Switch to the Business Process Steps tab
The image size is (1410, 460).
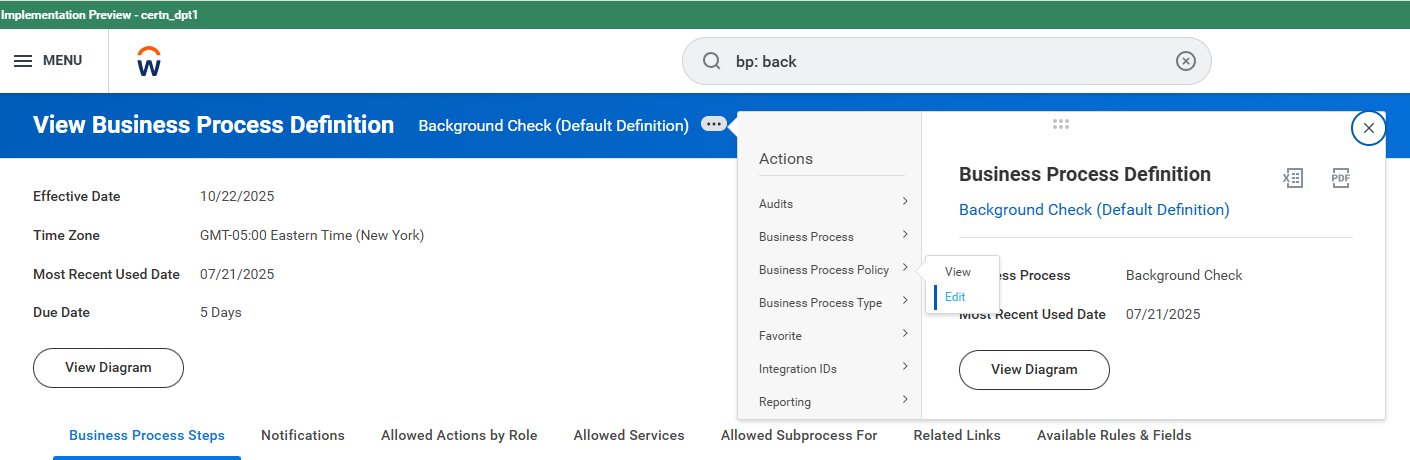(x=147, y=436)
